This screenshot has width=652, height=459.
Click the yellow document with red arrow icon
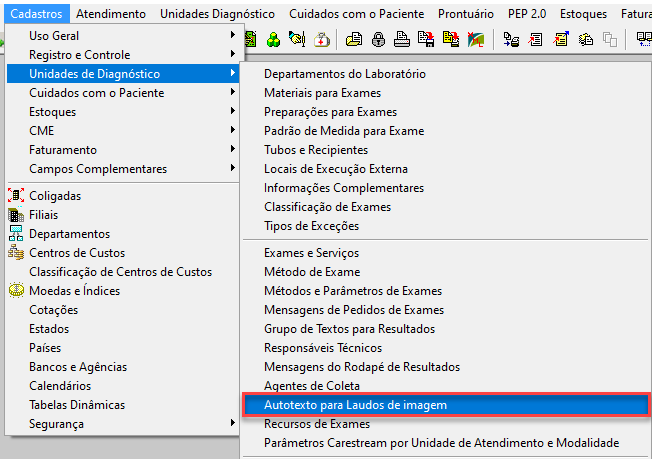coord(451,40)
